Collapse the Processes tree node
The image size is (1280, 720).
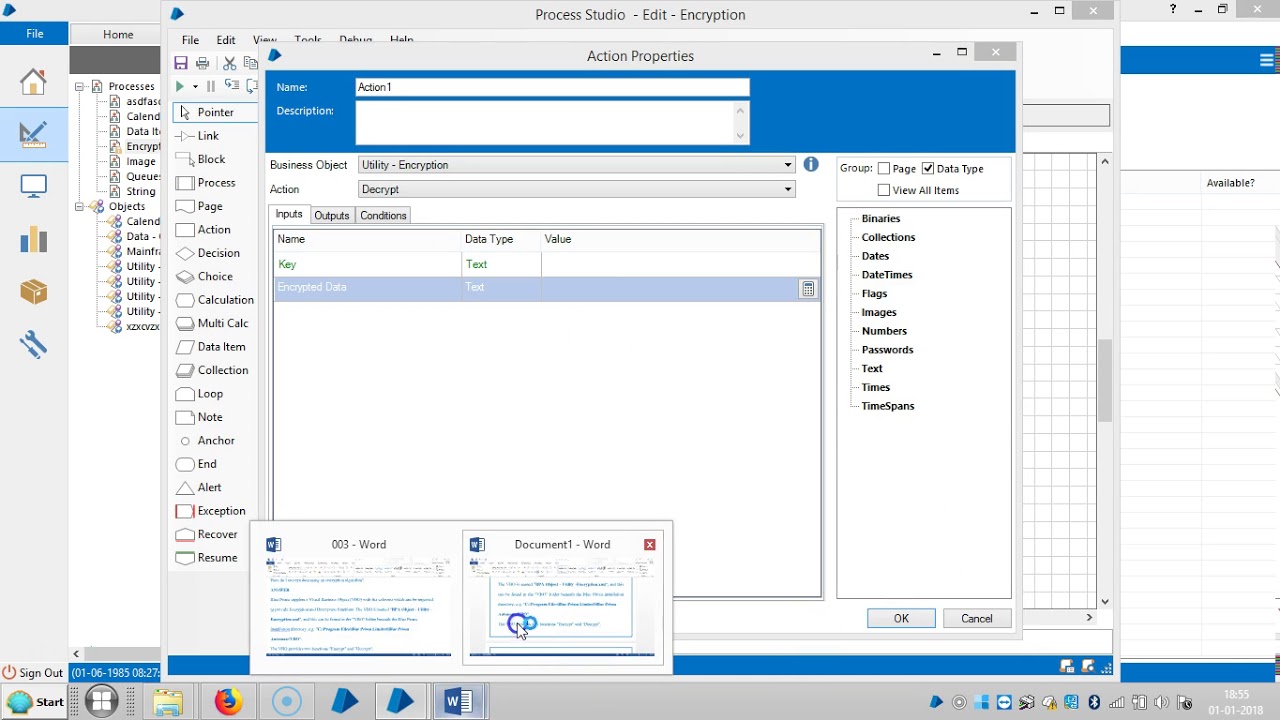80,86
